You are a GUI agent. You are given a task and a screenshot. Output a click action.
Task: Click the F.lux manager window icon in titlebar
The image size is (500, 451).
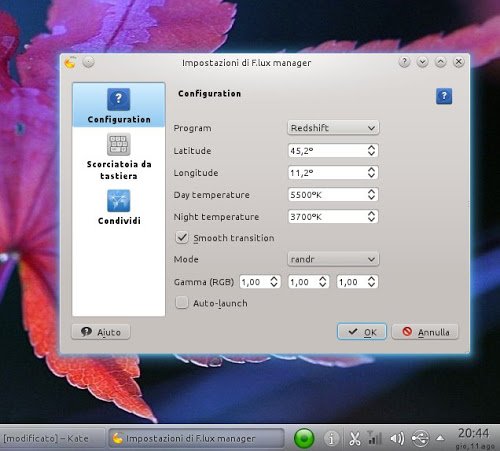(x=70, y=62)
